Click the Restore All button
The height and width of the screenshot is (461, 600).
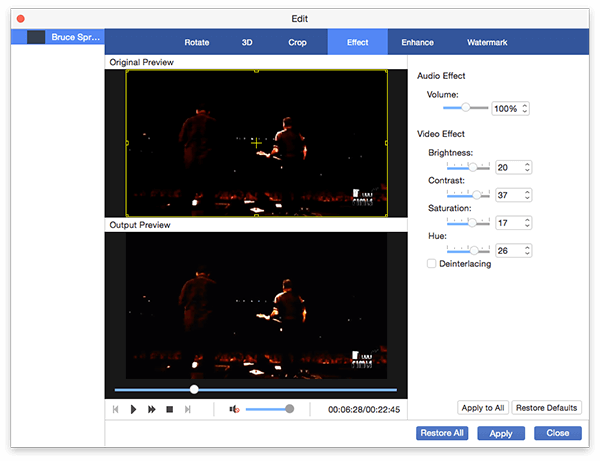pyautogui.click(x=442, y=433)
